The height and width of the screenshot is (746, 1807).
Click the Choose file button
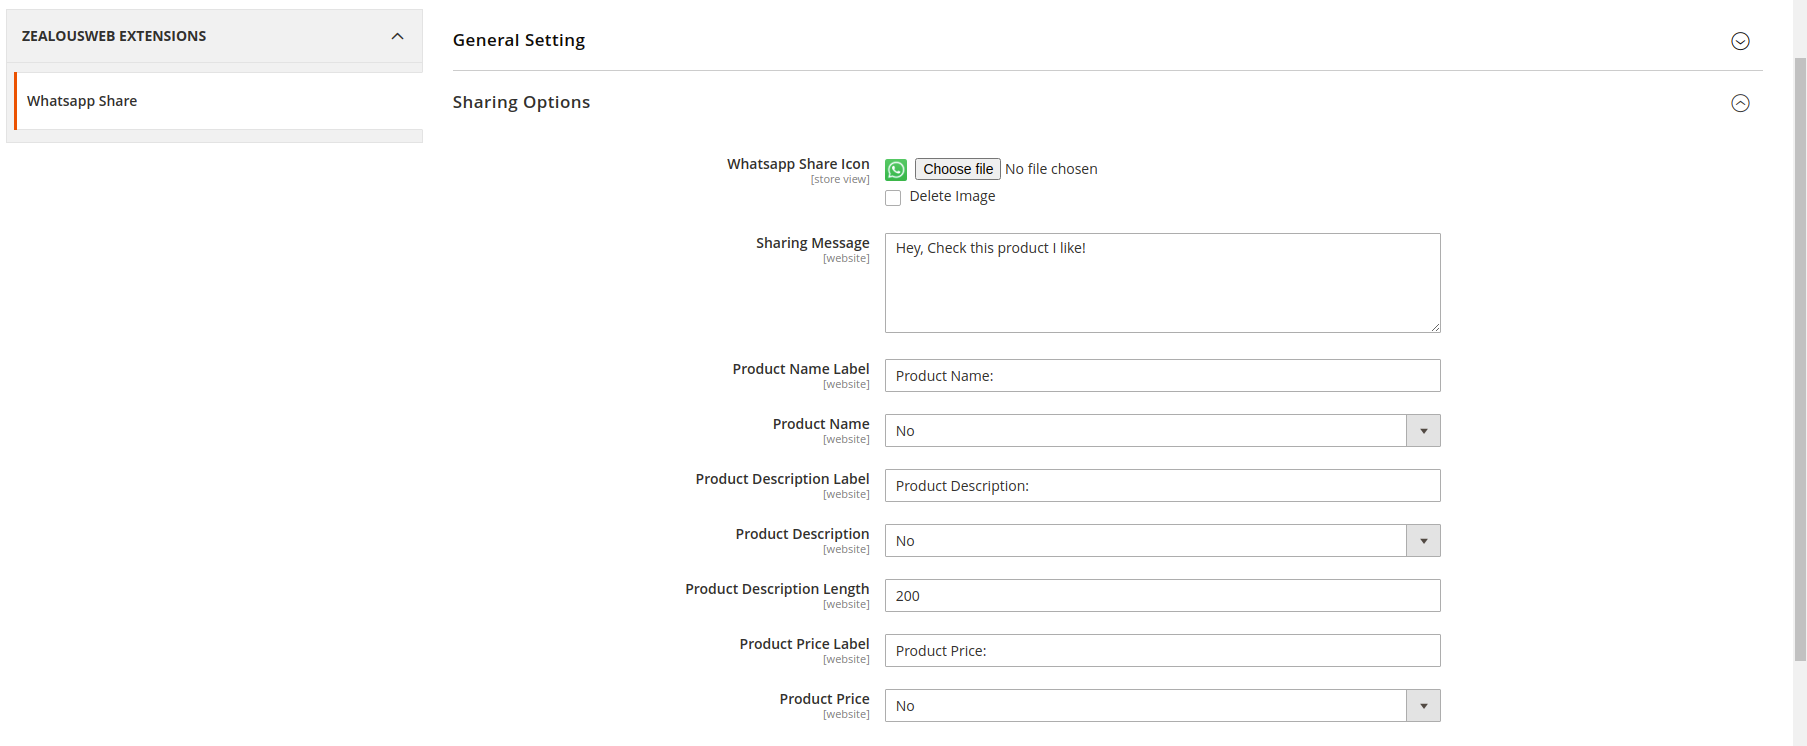click(957, 169)
